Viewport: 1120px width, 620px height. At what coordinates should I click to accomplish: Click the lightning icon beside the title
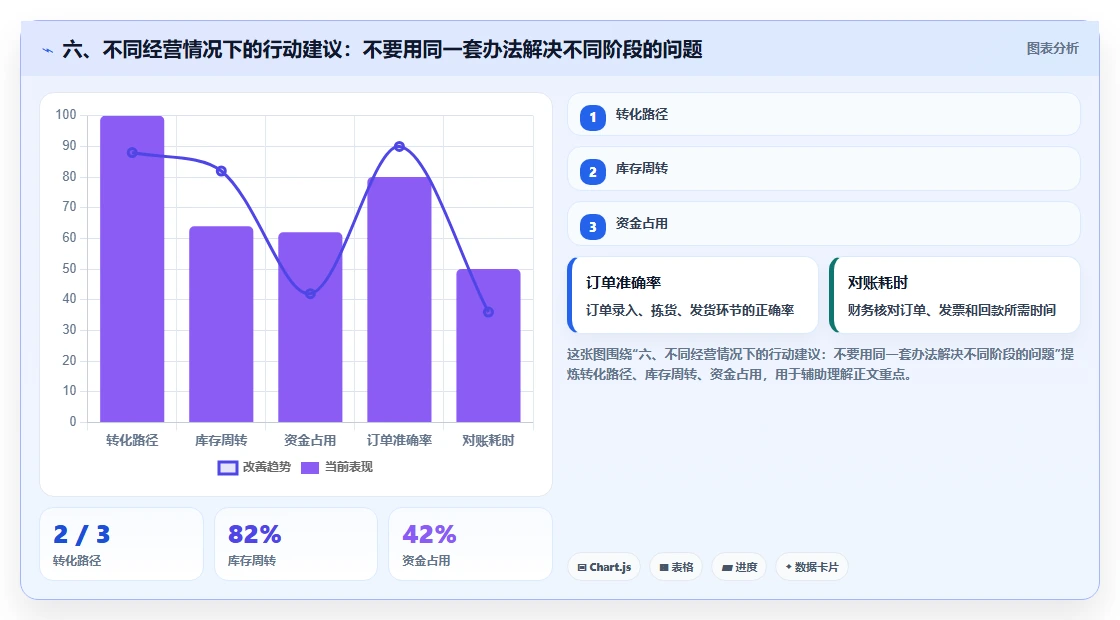(48, 50)
